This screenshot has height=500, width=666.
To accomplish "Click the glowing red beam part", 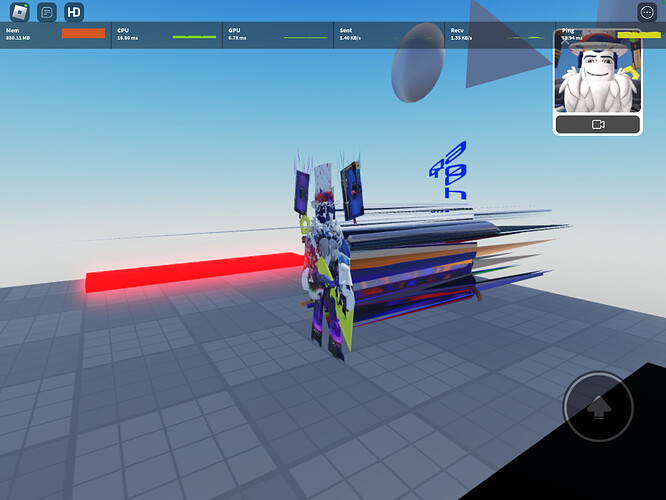I will (x=195, y=272).
